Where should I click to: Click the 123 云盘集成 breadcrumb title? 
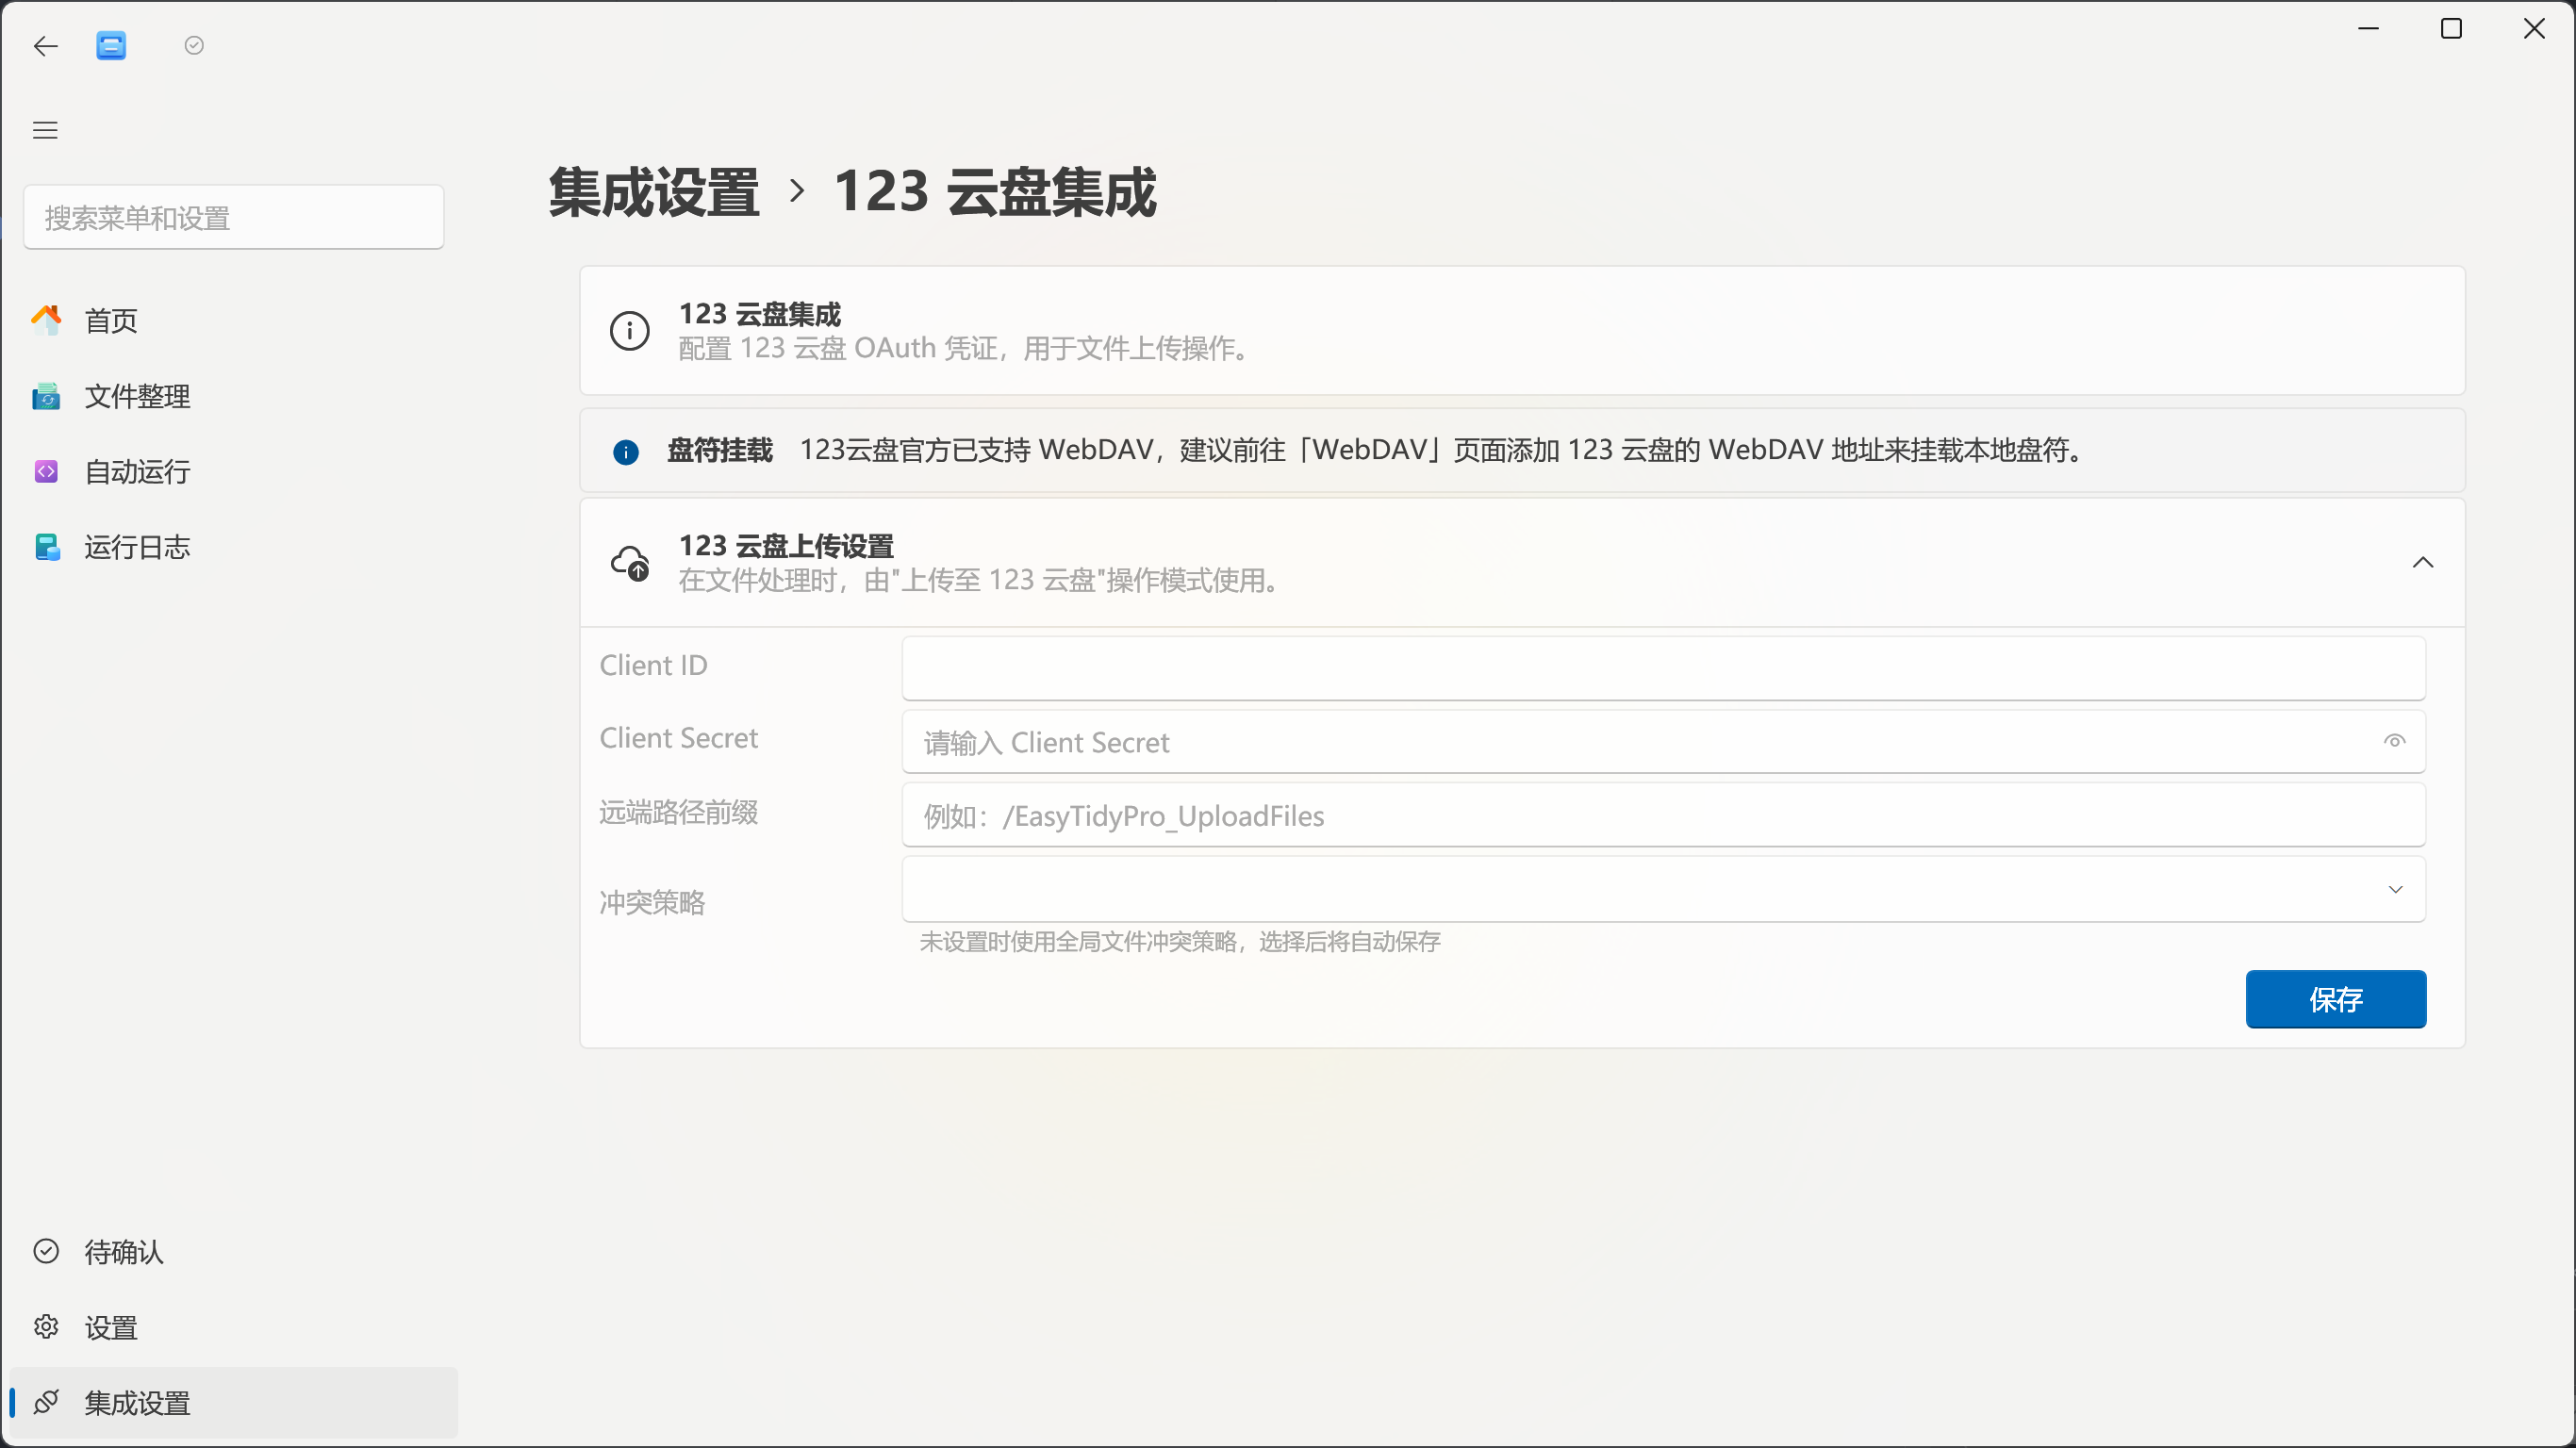coord(995,191)
